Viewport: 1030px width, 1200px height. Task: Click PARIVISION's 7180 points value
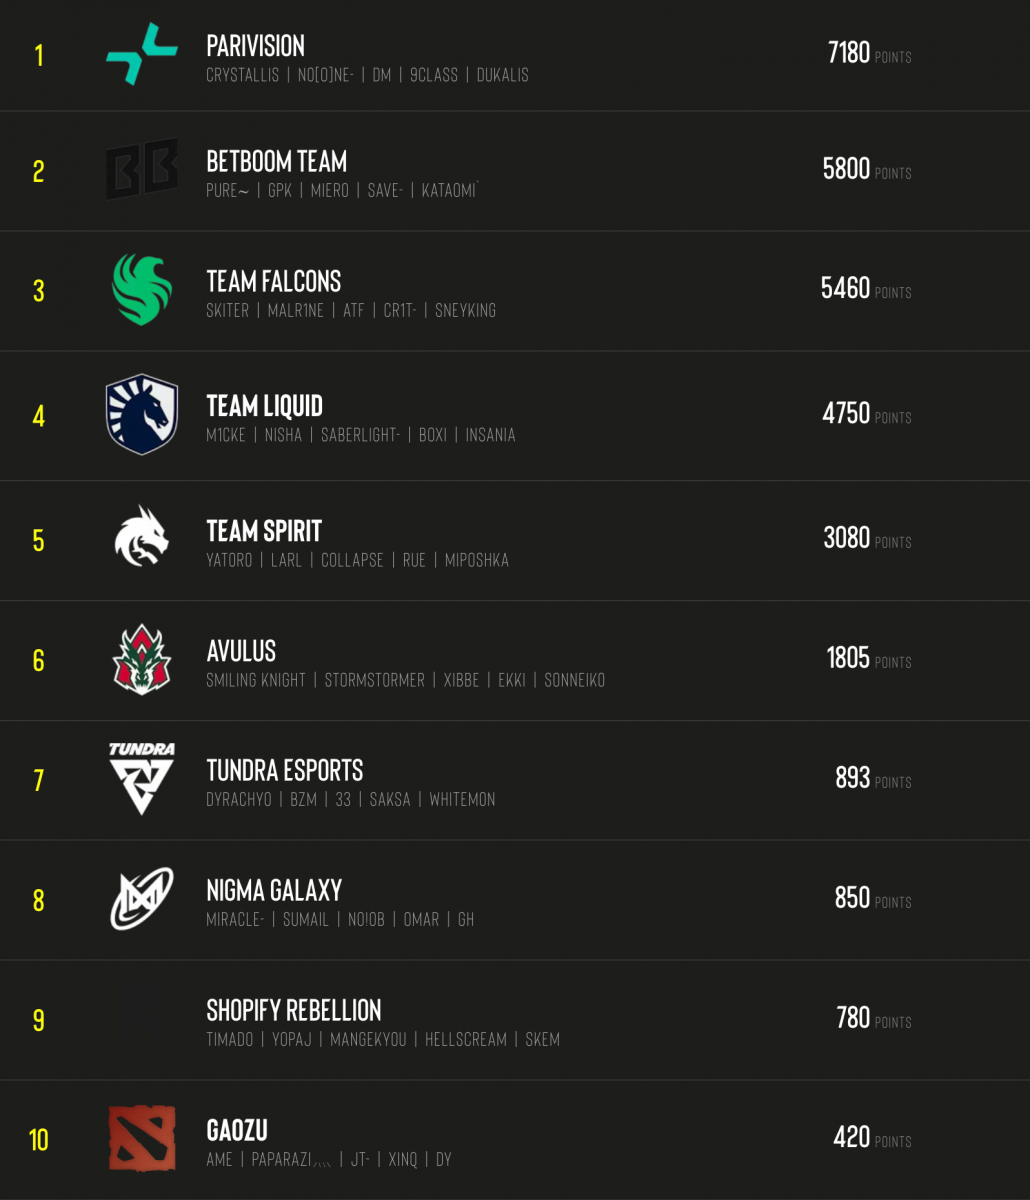click(849, 53)
